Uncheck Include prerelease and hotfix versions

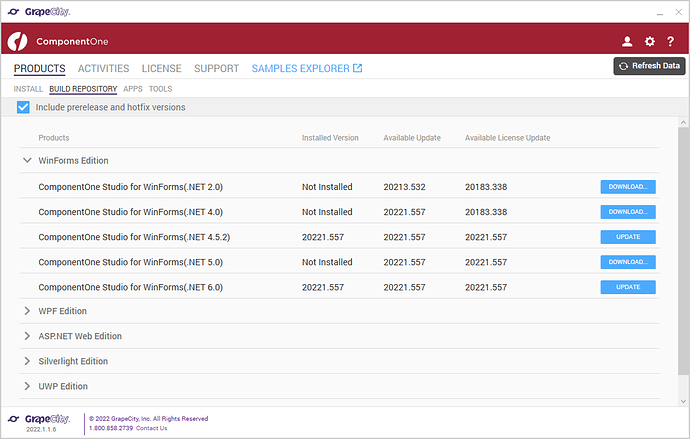pos(23,107)
